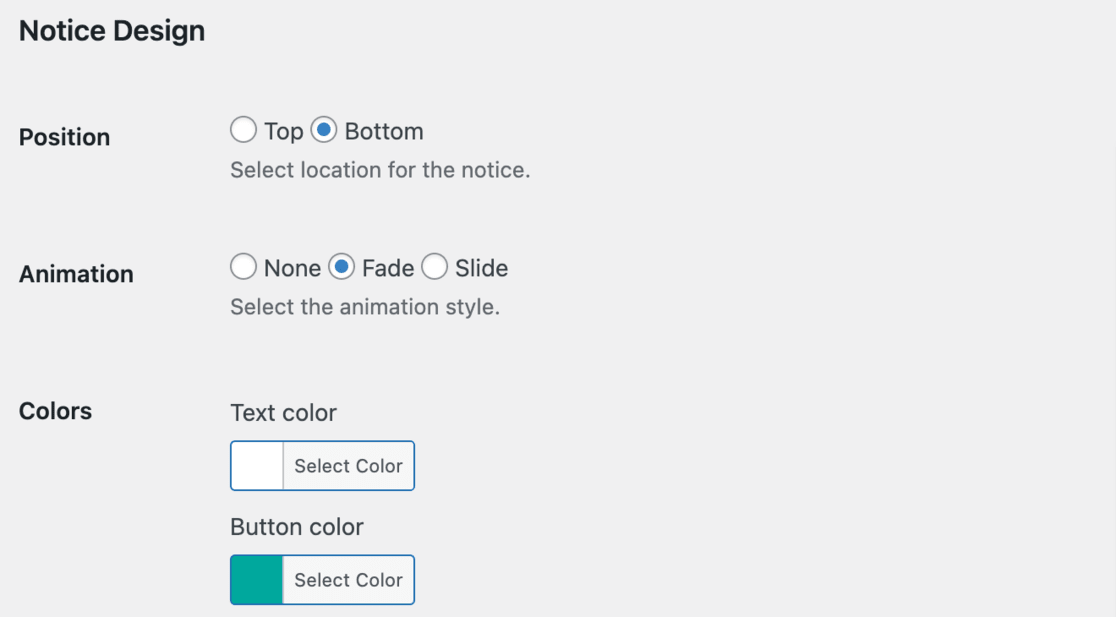
Task: Click the 'None' animation label text
Action: [x=292, y=269]
